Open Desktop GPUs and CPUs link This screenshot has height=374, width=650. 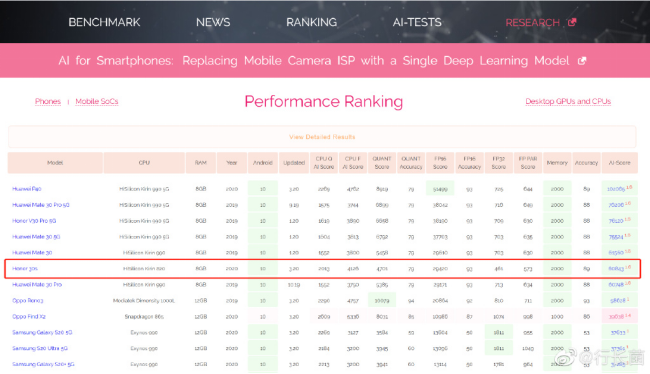pyautogui.click(x=568, y=102)
